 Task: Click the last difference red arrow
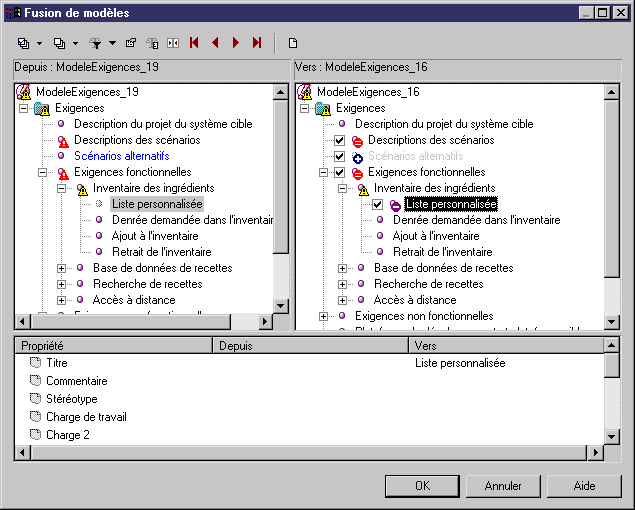click(x=257, y=43)
